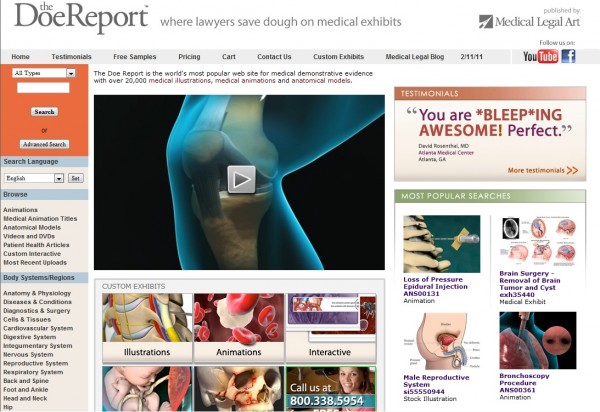Click the Medical Legal Art logo
The height and width of the screenshot is (412, 600).
[530, 21]
